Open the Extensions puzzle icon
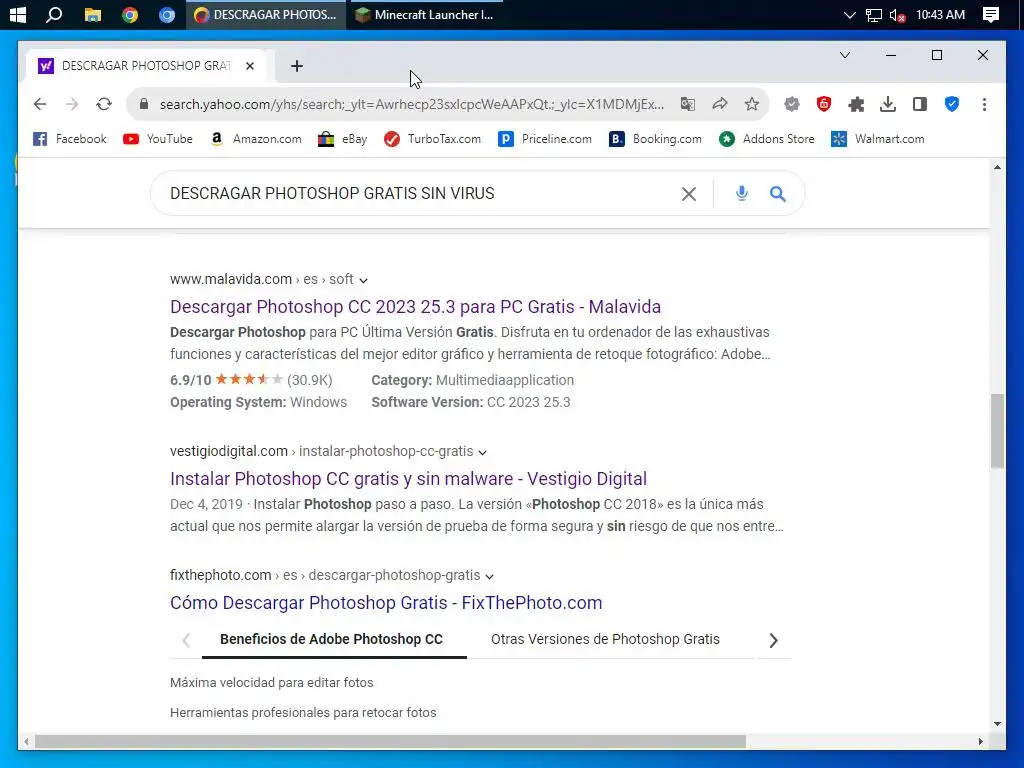 point(856,104)
